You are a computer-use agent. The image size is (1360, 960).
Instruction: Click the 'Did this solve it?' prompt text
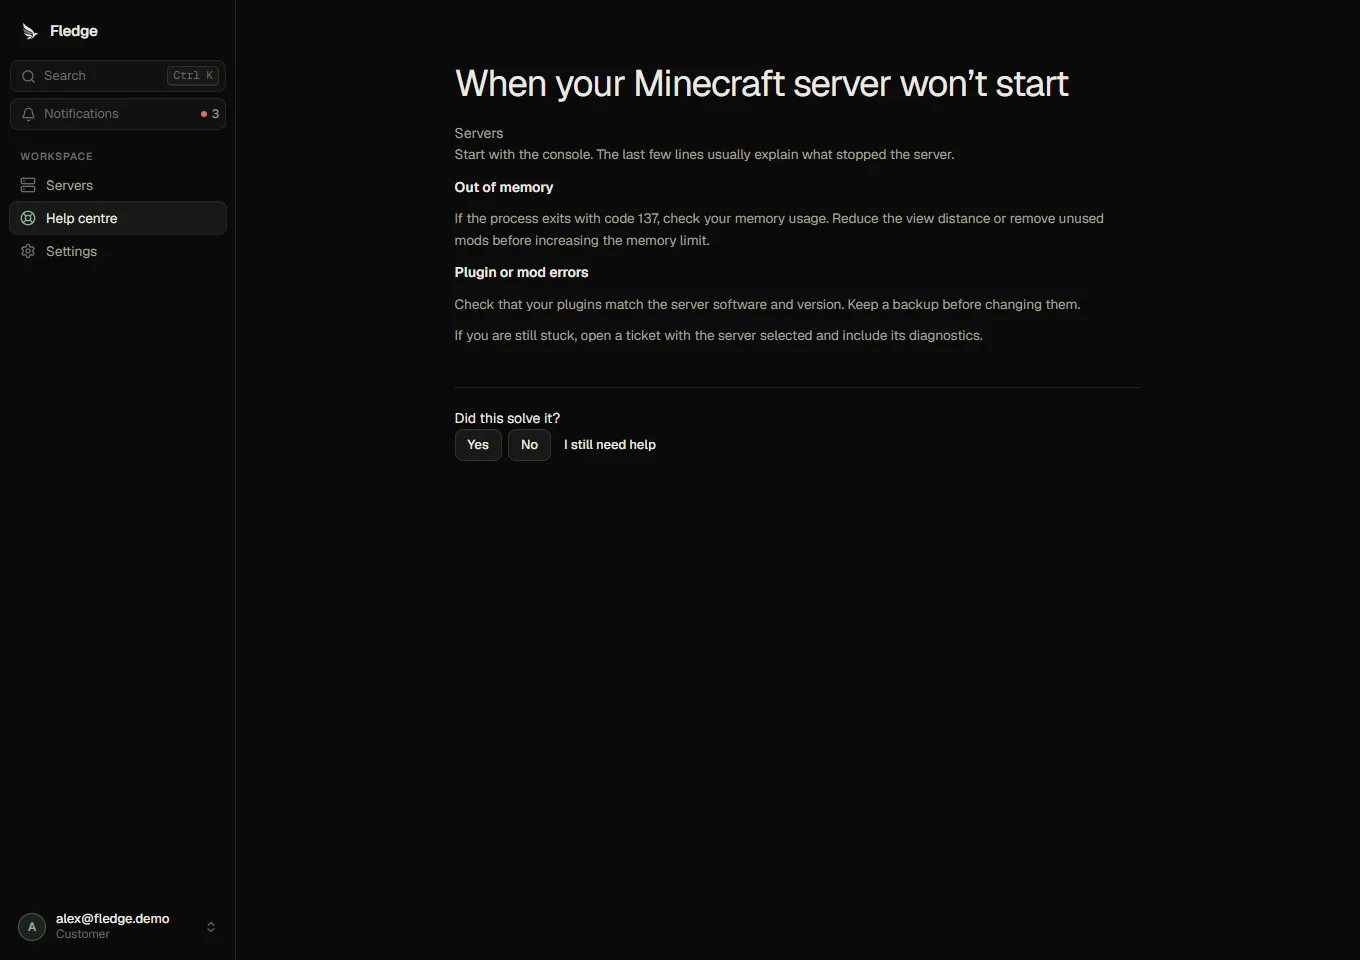coord(507,418)
